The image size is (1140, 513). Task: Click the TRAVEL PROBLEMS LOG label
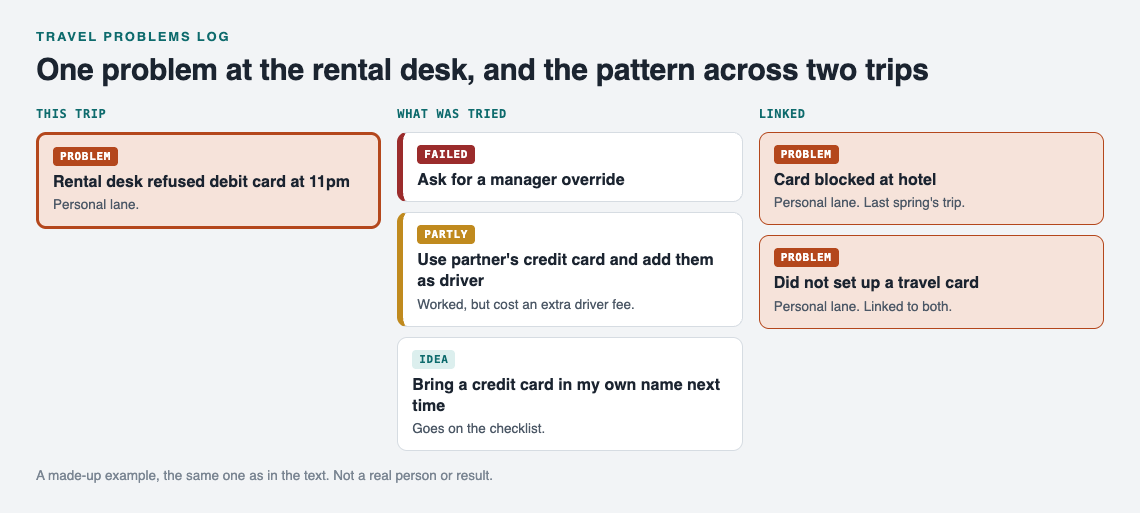pyautogui.click(x=133, y=36)
